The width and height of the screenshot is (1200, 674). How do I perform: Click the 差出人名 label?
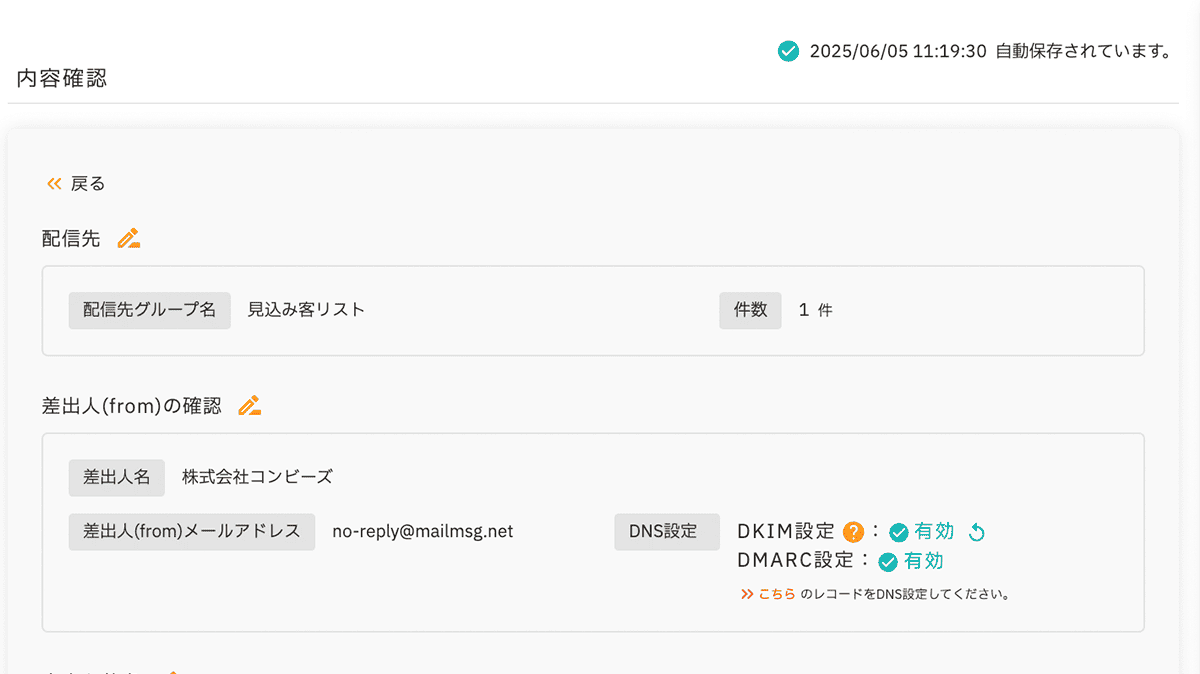116,477
